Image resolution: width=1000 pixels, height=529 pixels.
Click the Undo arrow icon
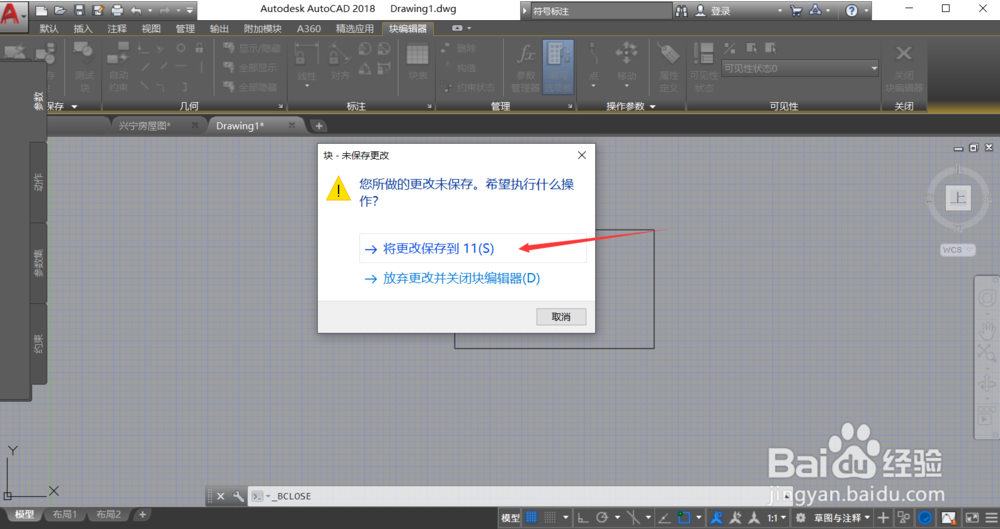[136, 10]
